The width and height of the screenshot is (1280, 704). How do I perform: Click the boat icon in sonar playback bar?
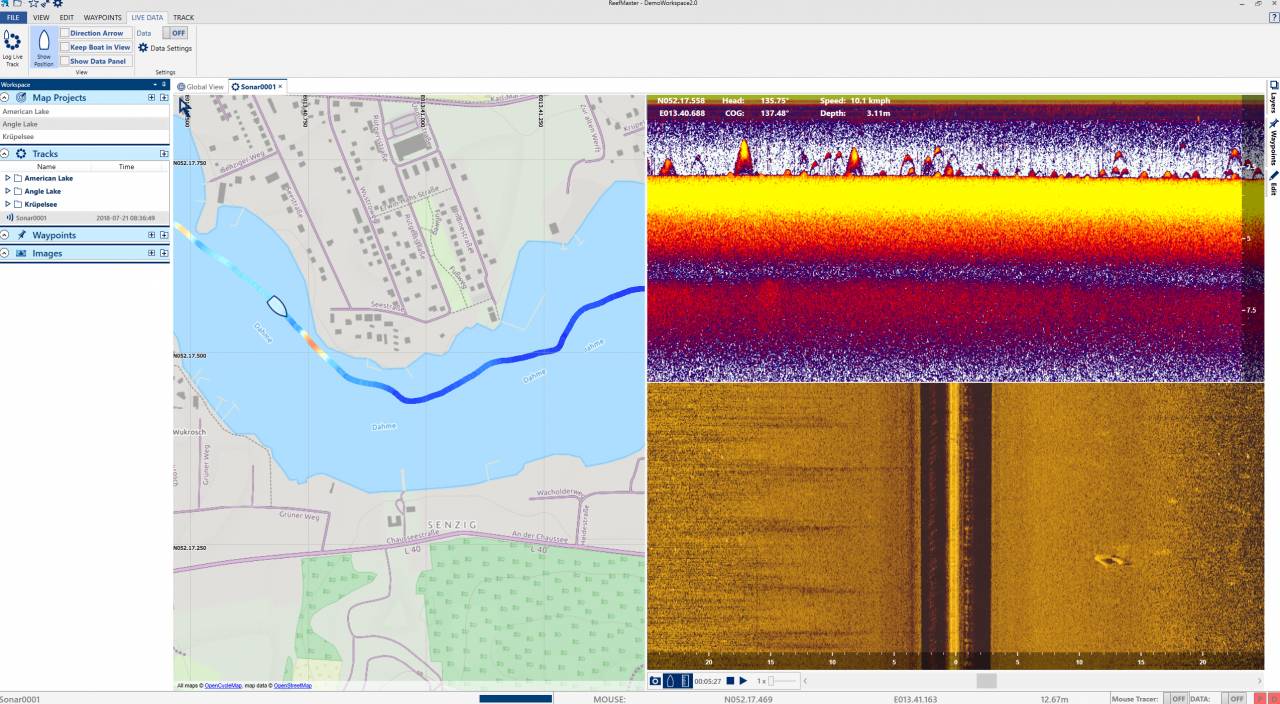tap(670, 681)
